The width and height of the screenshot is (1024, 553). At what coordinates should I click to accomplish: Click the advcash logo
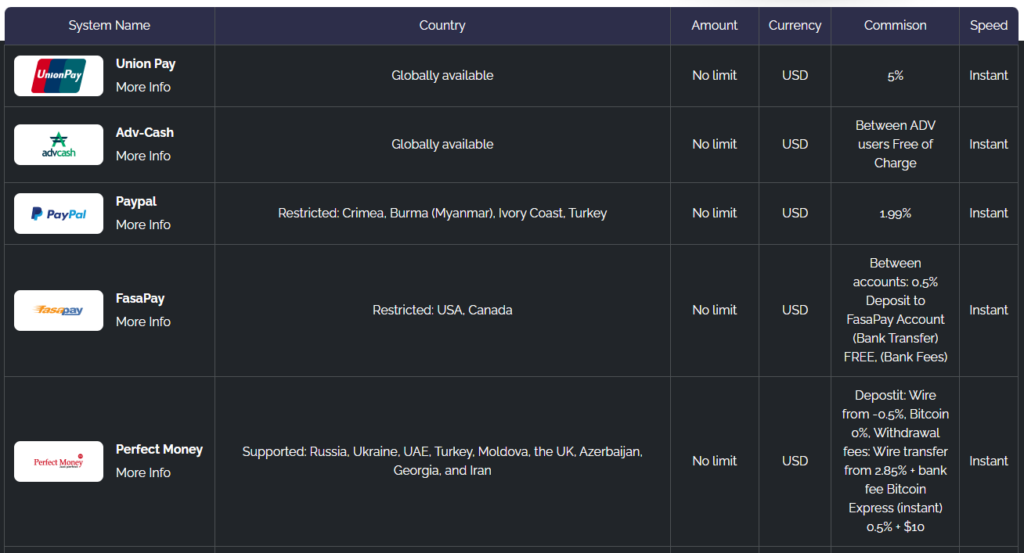pyautogui.click(x=59, y=144)
